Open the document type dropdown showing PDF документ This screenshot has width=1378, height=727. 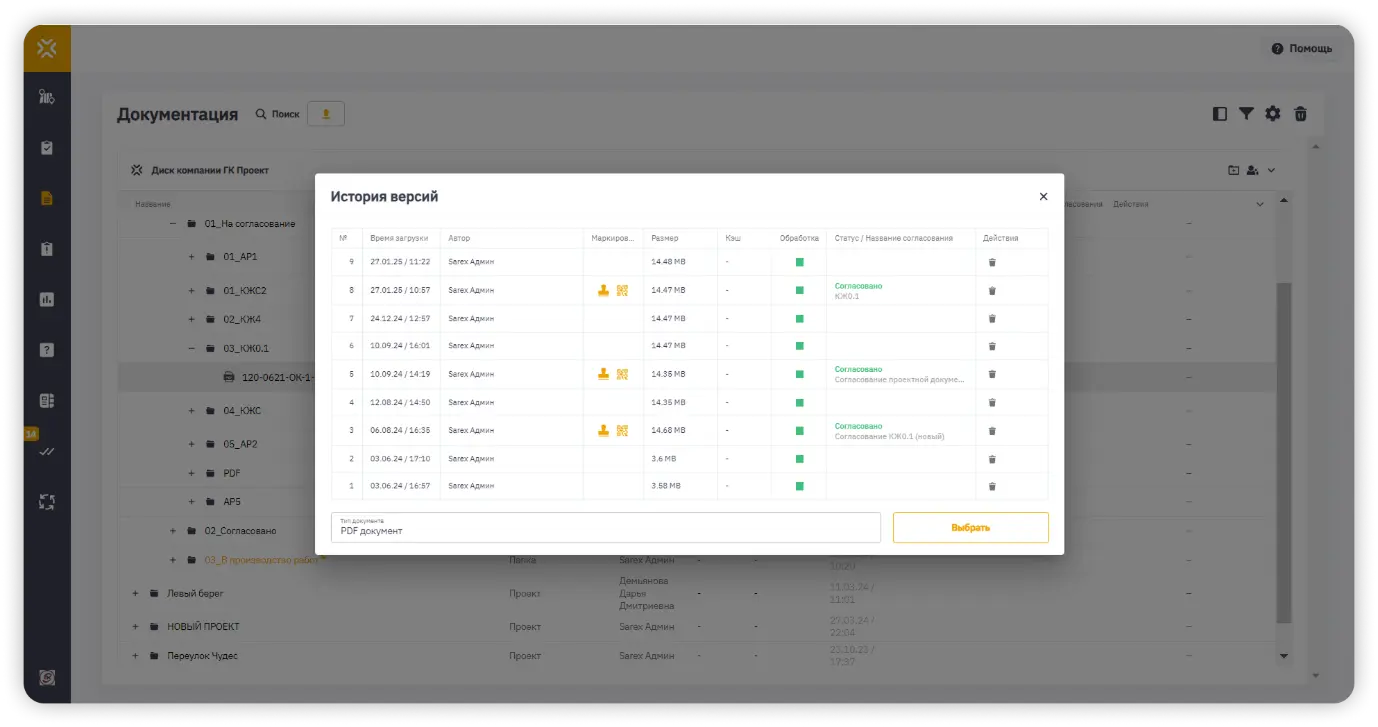pos(605,527)
